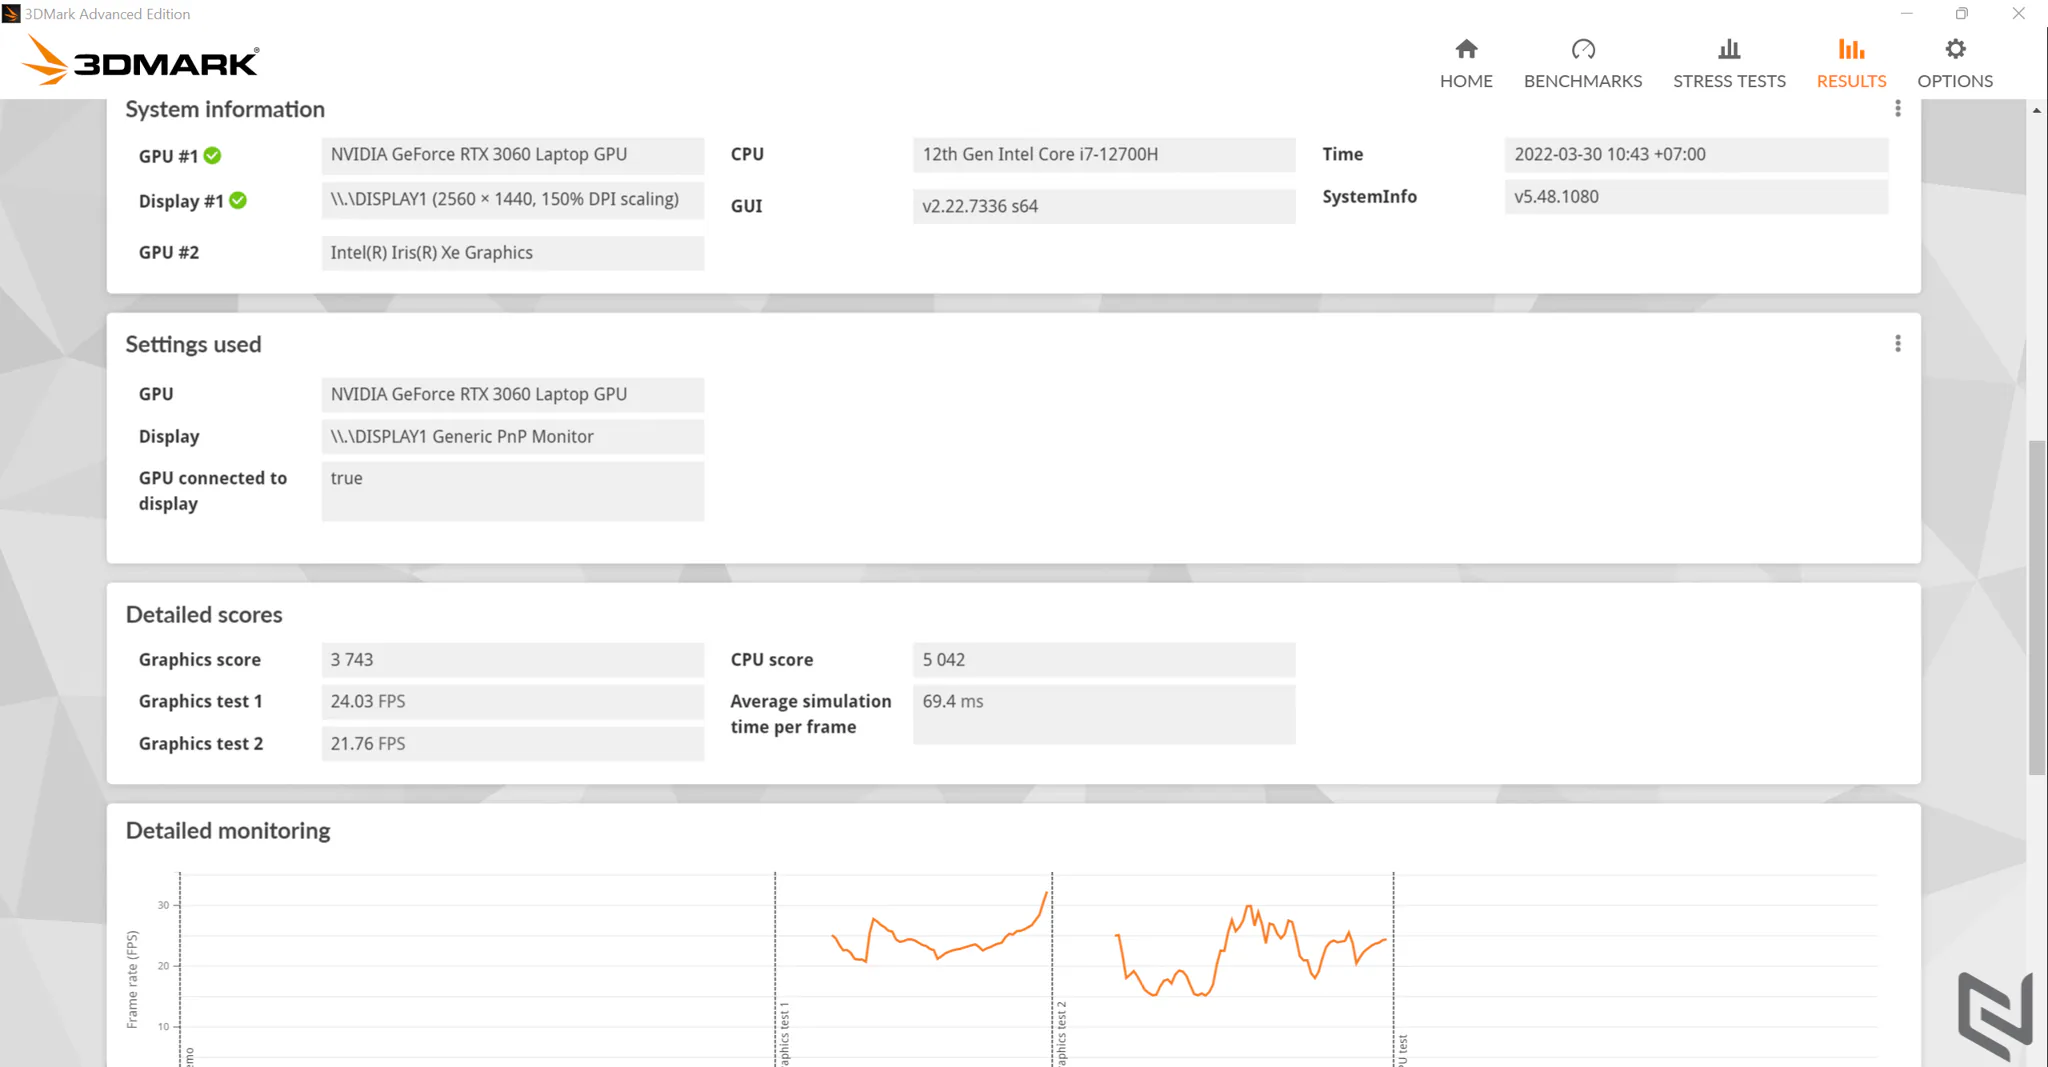Viewport: 2048px width, 1067px height.
Task: Select the Results tab
Action: click(x=1851, y=65)
